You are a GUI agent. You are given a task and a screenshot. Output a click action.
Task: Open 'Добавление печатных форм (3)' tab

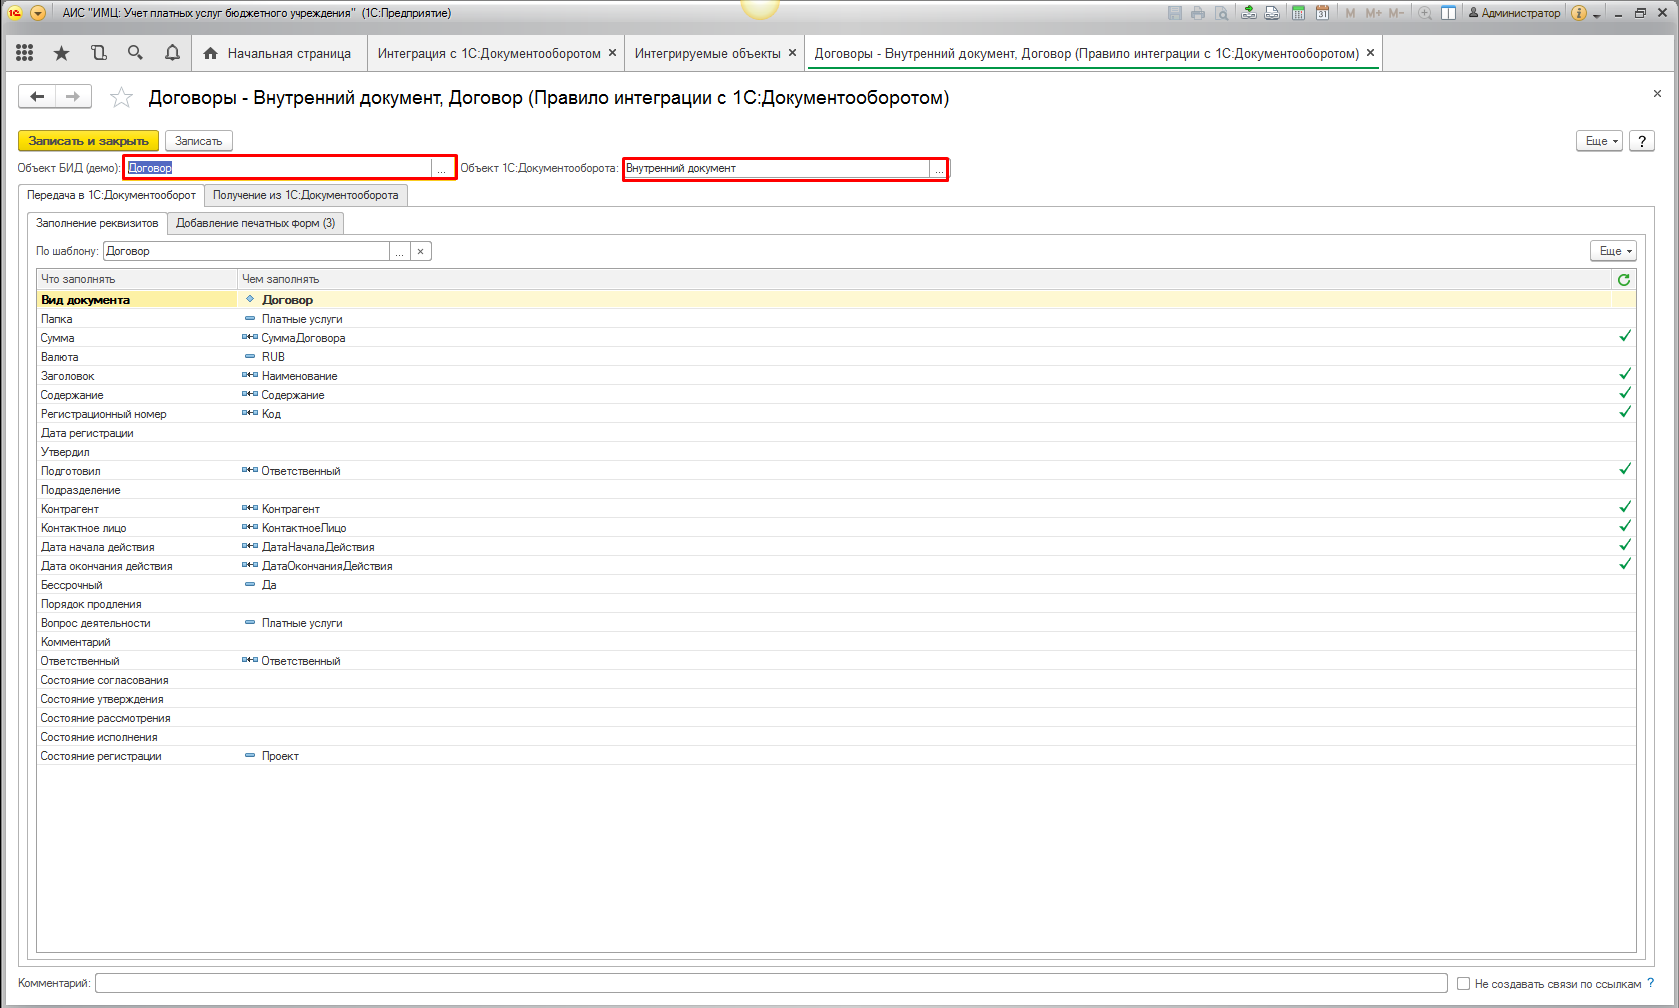(255, 223)
